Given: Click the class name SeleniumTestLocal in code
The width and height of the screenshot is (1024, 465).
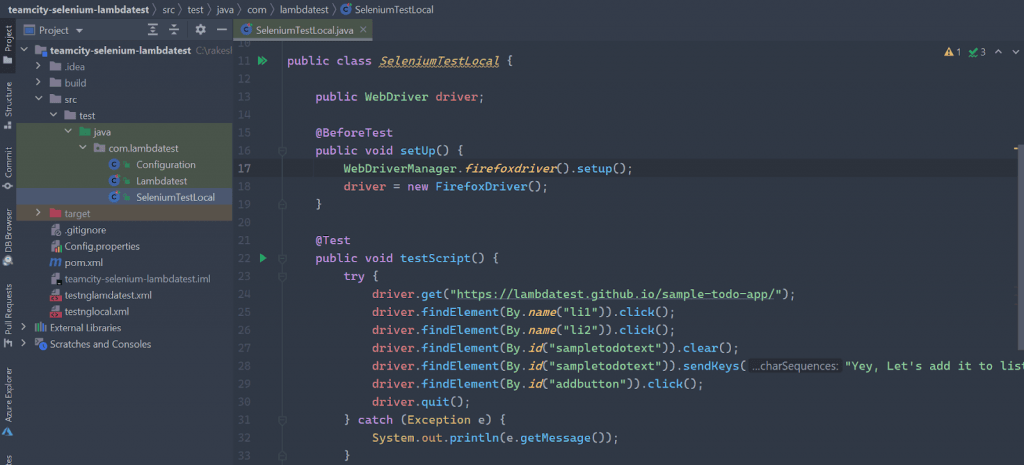Looking at the screenshot, I should [440, 61].
